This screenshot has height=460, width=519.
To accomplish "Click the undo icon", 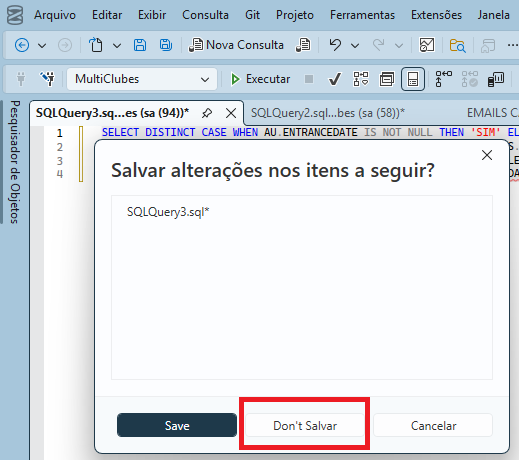I will click(335, 45).
